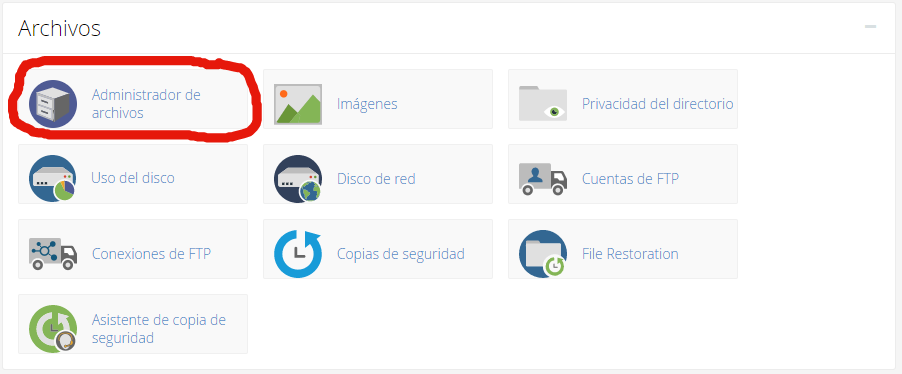
Task: Open the Copias de seguridad link
Action: click(400, 254)
